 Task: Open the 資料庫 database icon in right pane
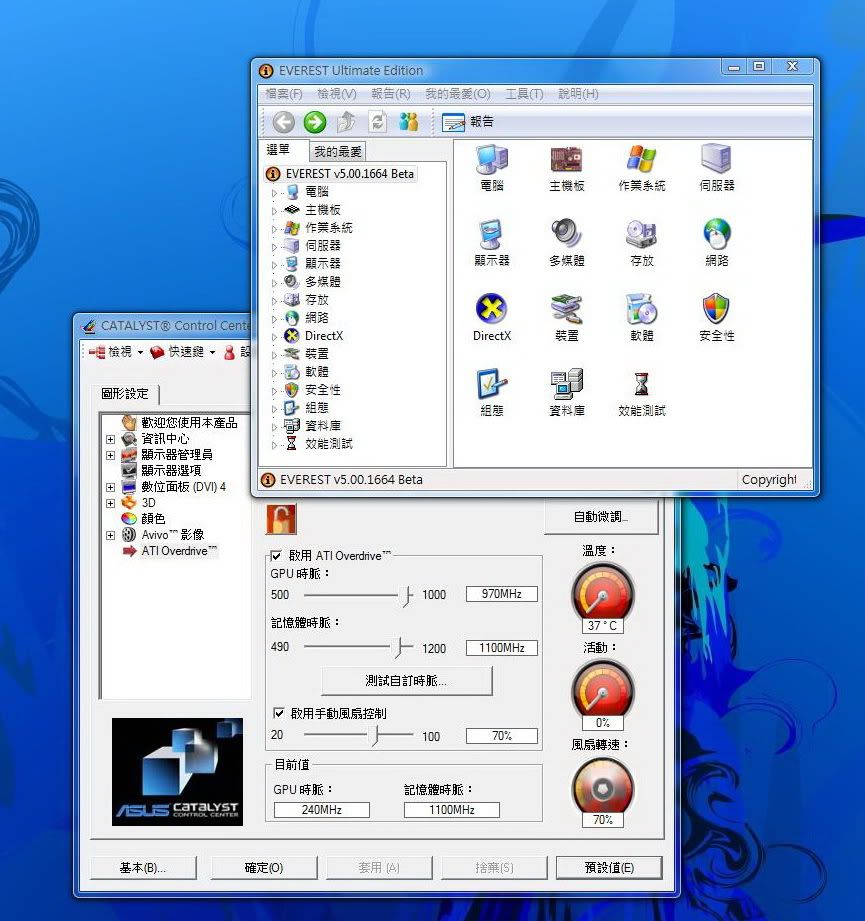click(567, 392)
